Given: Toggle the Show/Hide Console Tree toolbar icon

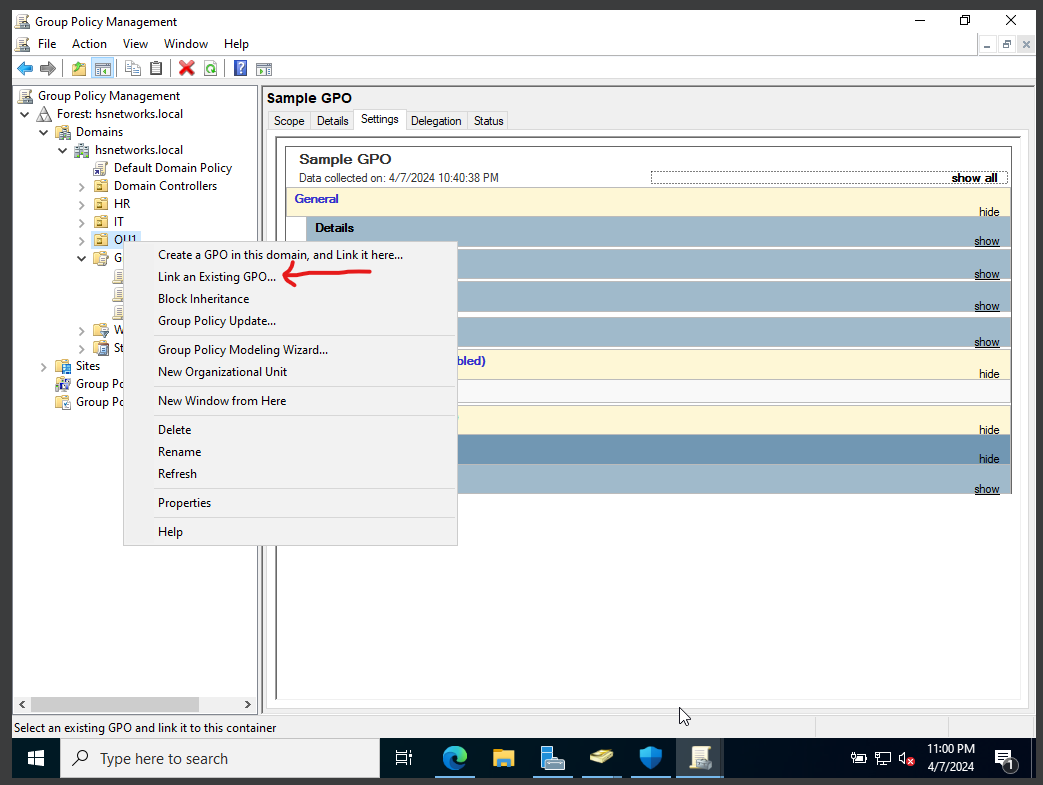Looking at the screenshot, I should tap(102, 68).
